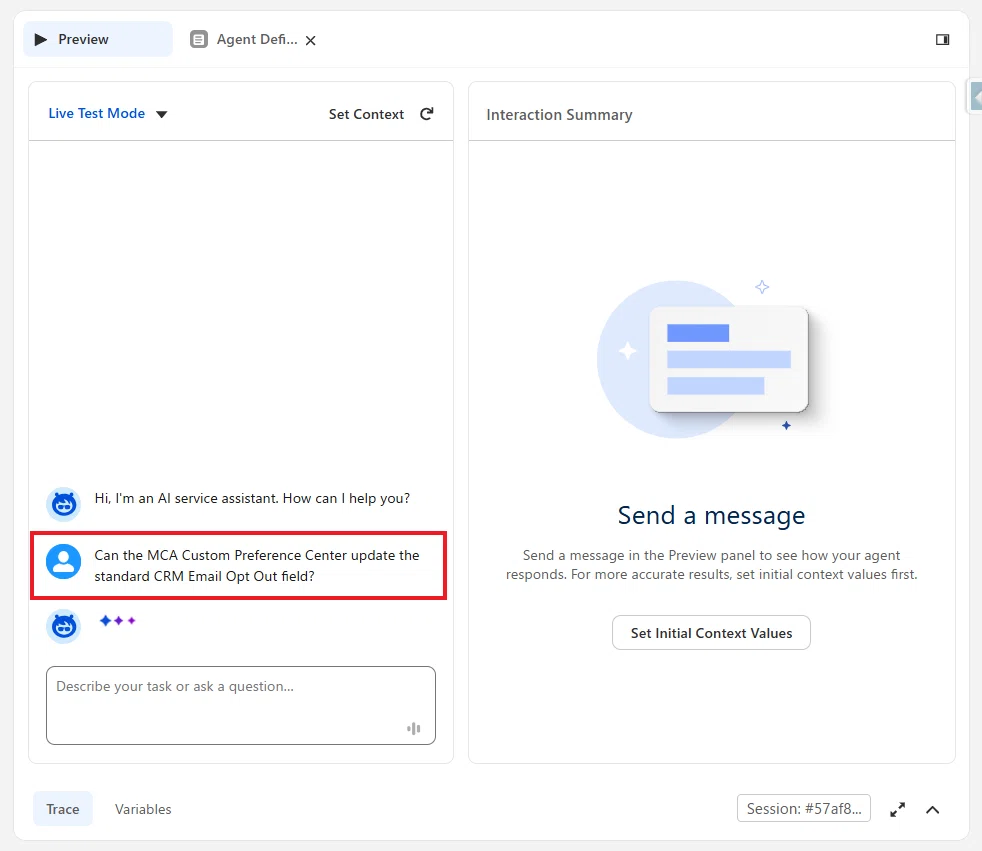
Task: Switch to the Variables tab
Action: (x=143, y=809)
